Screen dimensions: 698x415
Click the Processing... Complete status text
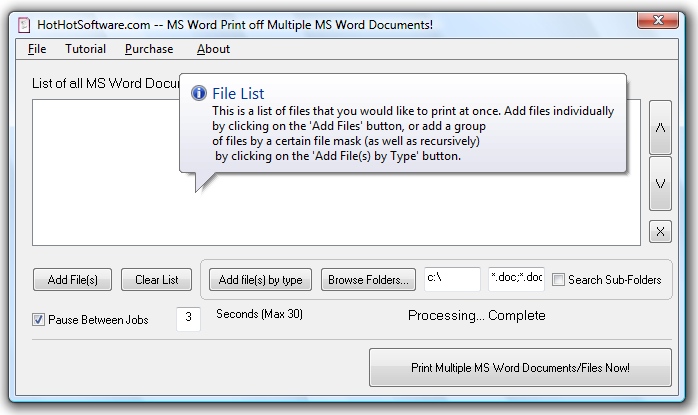(x=477, y=315)
